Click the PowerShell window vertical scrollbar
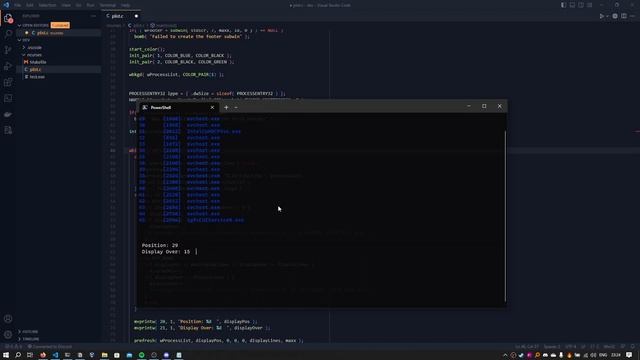The width and height of the screenshot is (640, 360). coord(505,216)
